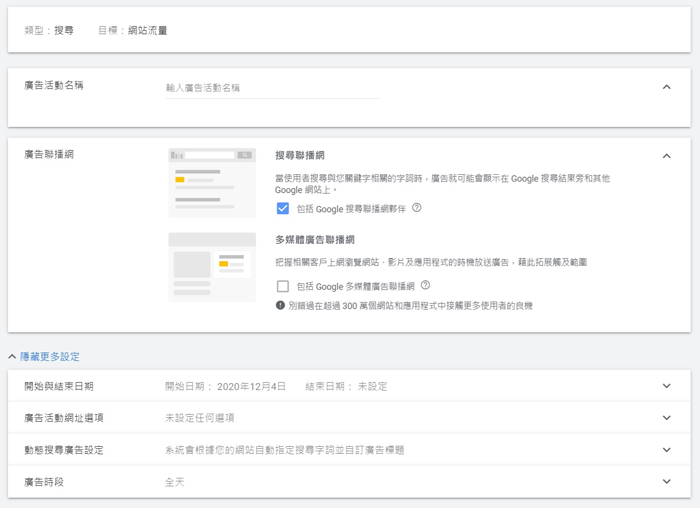Click the up-arrow icon beside 隱藏更多設定
Screen dimensions: 700x508
pyautogui.click(x=12, y=356)
